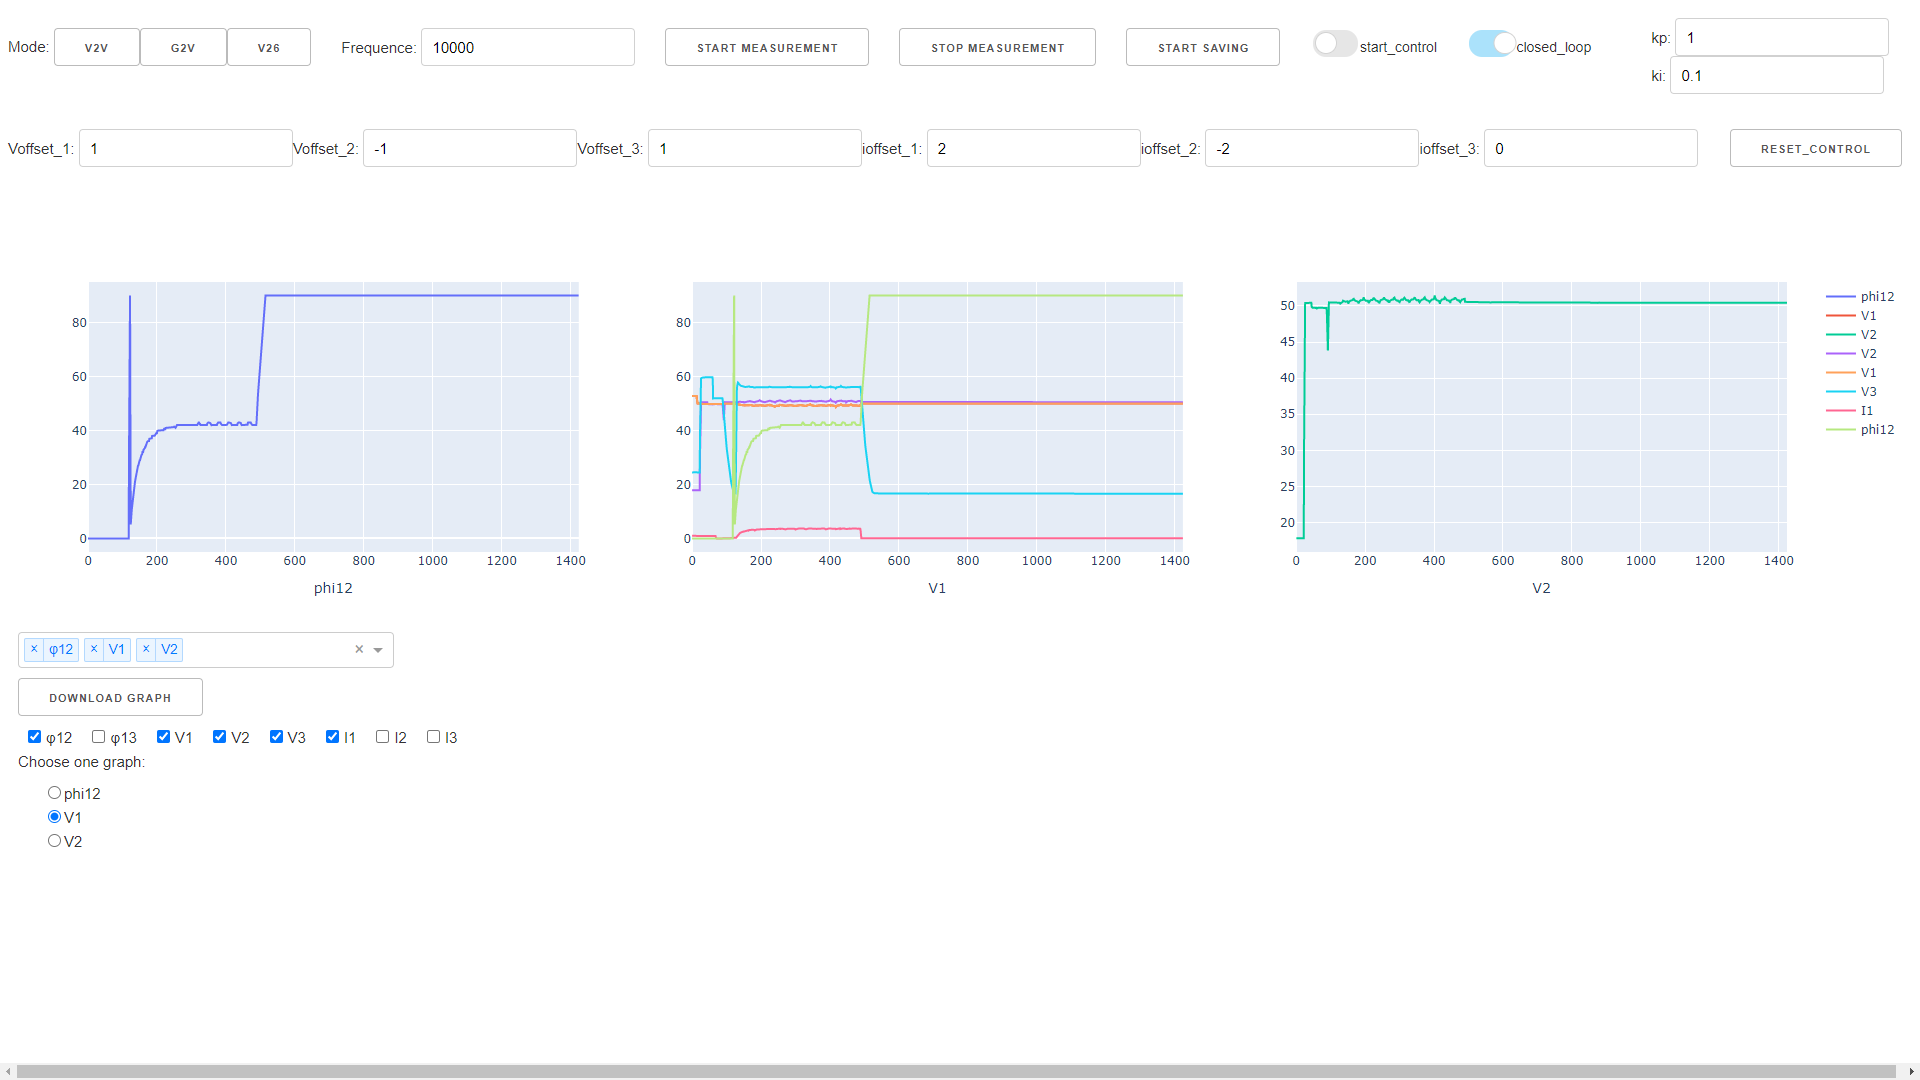Select the phi12 radio option

click(54, 792)
